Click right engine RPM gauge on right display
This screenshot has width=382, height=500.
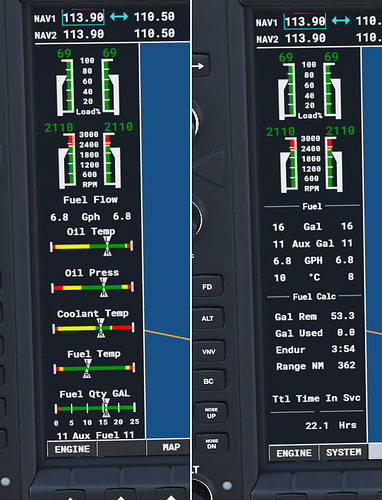tap(334, 164)
